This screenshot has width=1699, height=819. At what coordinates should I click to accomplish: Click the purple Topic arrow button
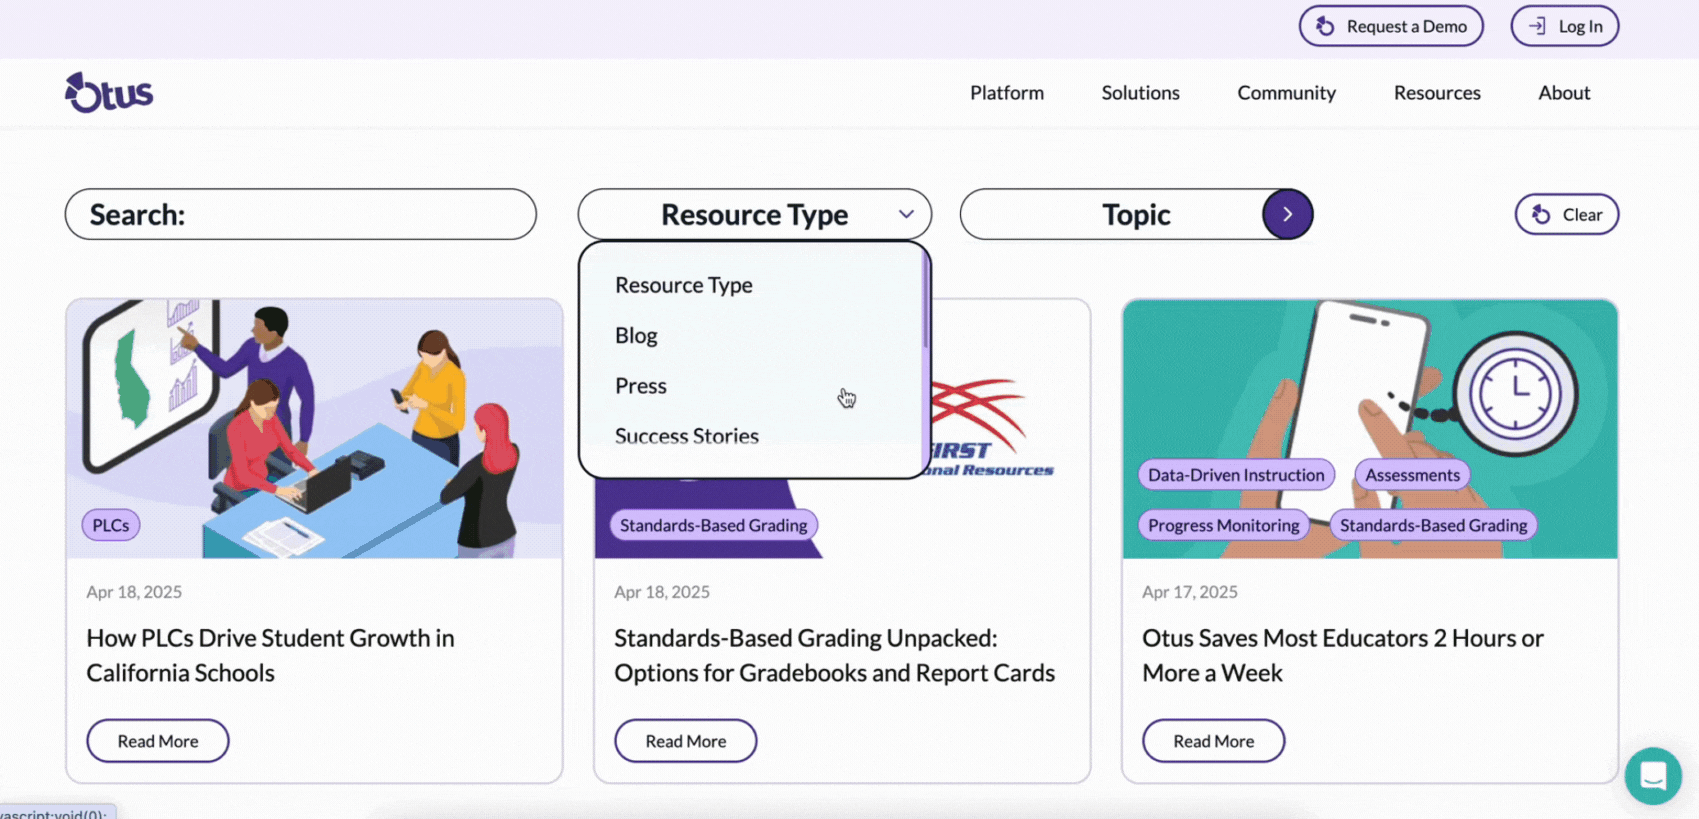(1287, 214)
